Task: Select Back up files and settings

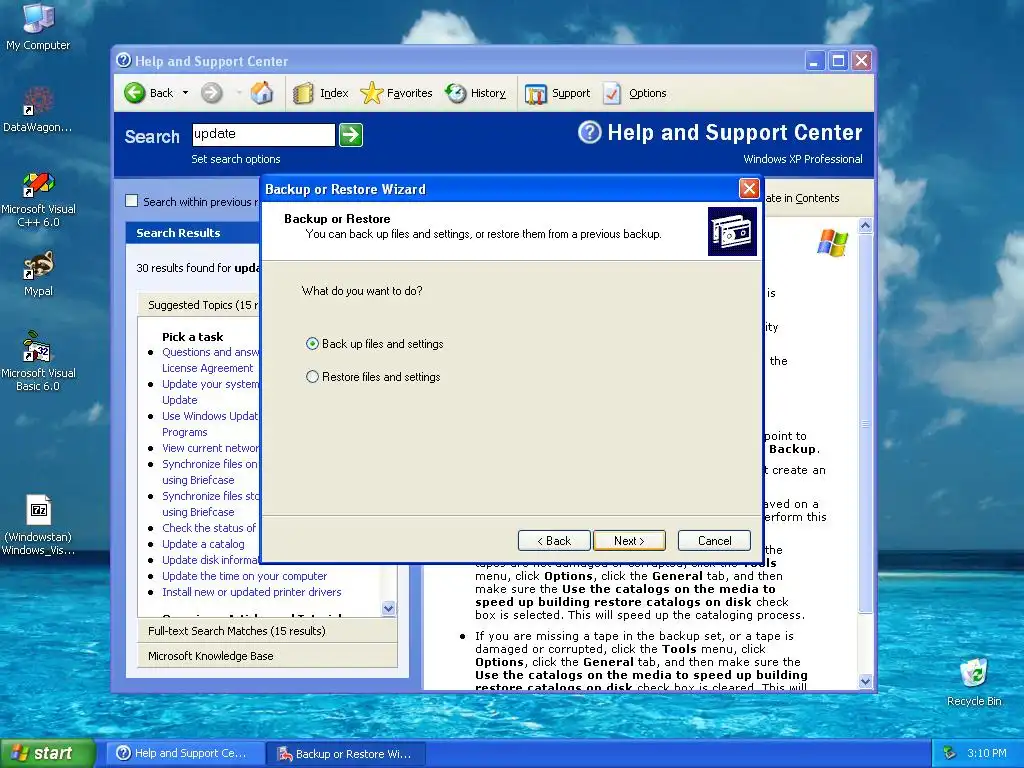Action: tap(375, 344)
